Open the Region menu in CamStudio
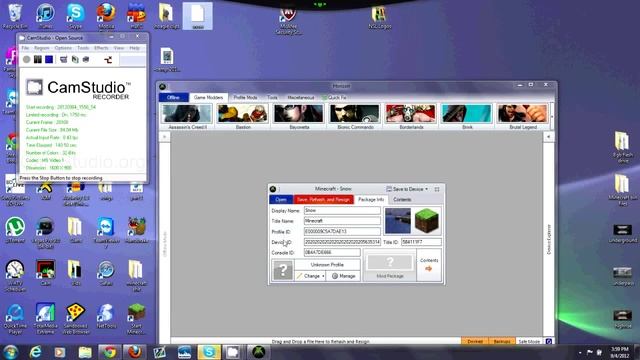640x360 pixels. click(x=42, y=48)
